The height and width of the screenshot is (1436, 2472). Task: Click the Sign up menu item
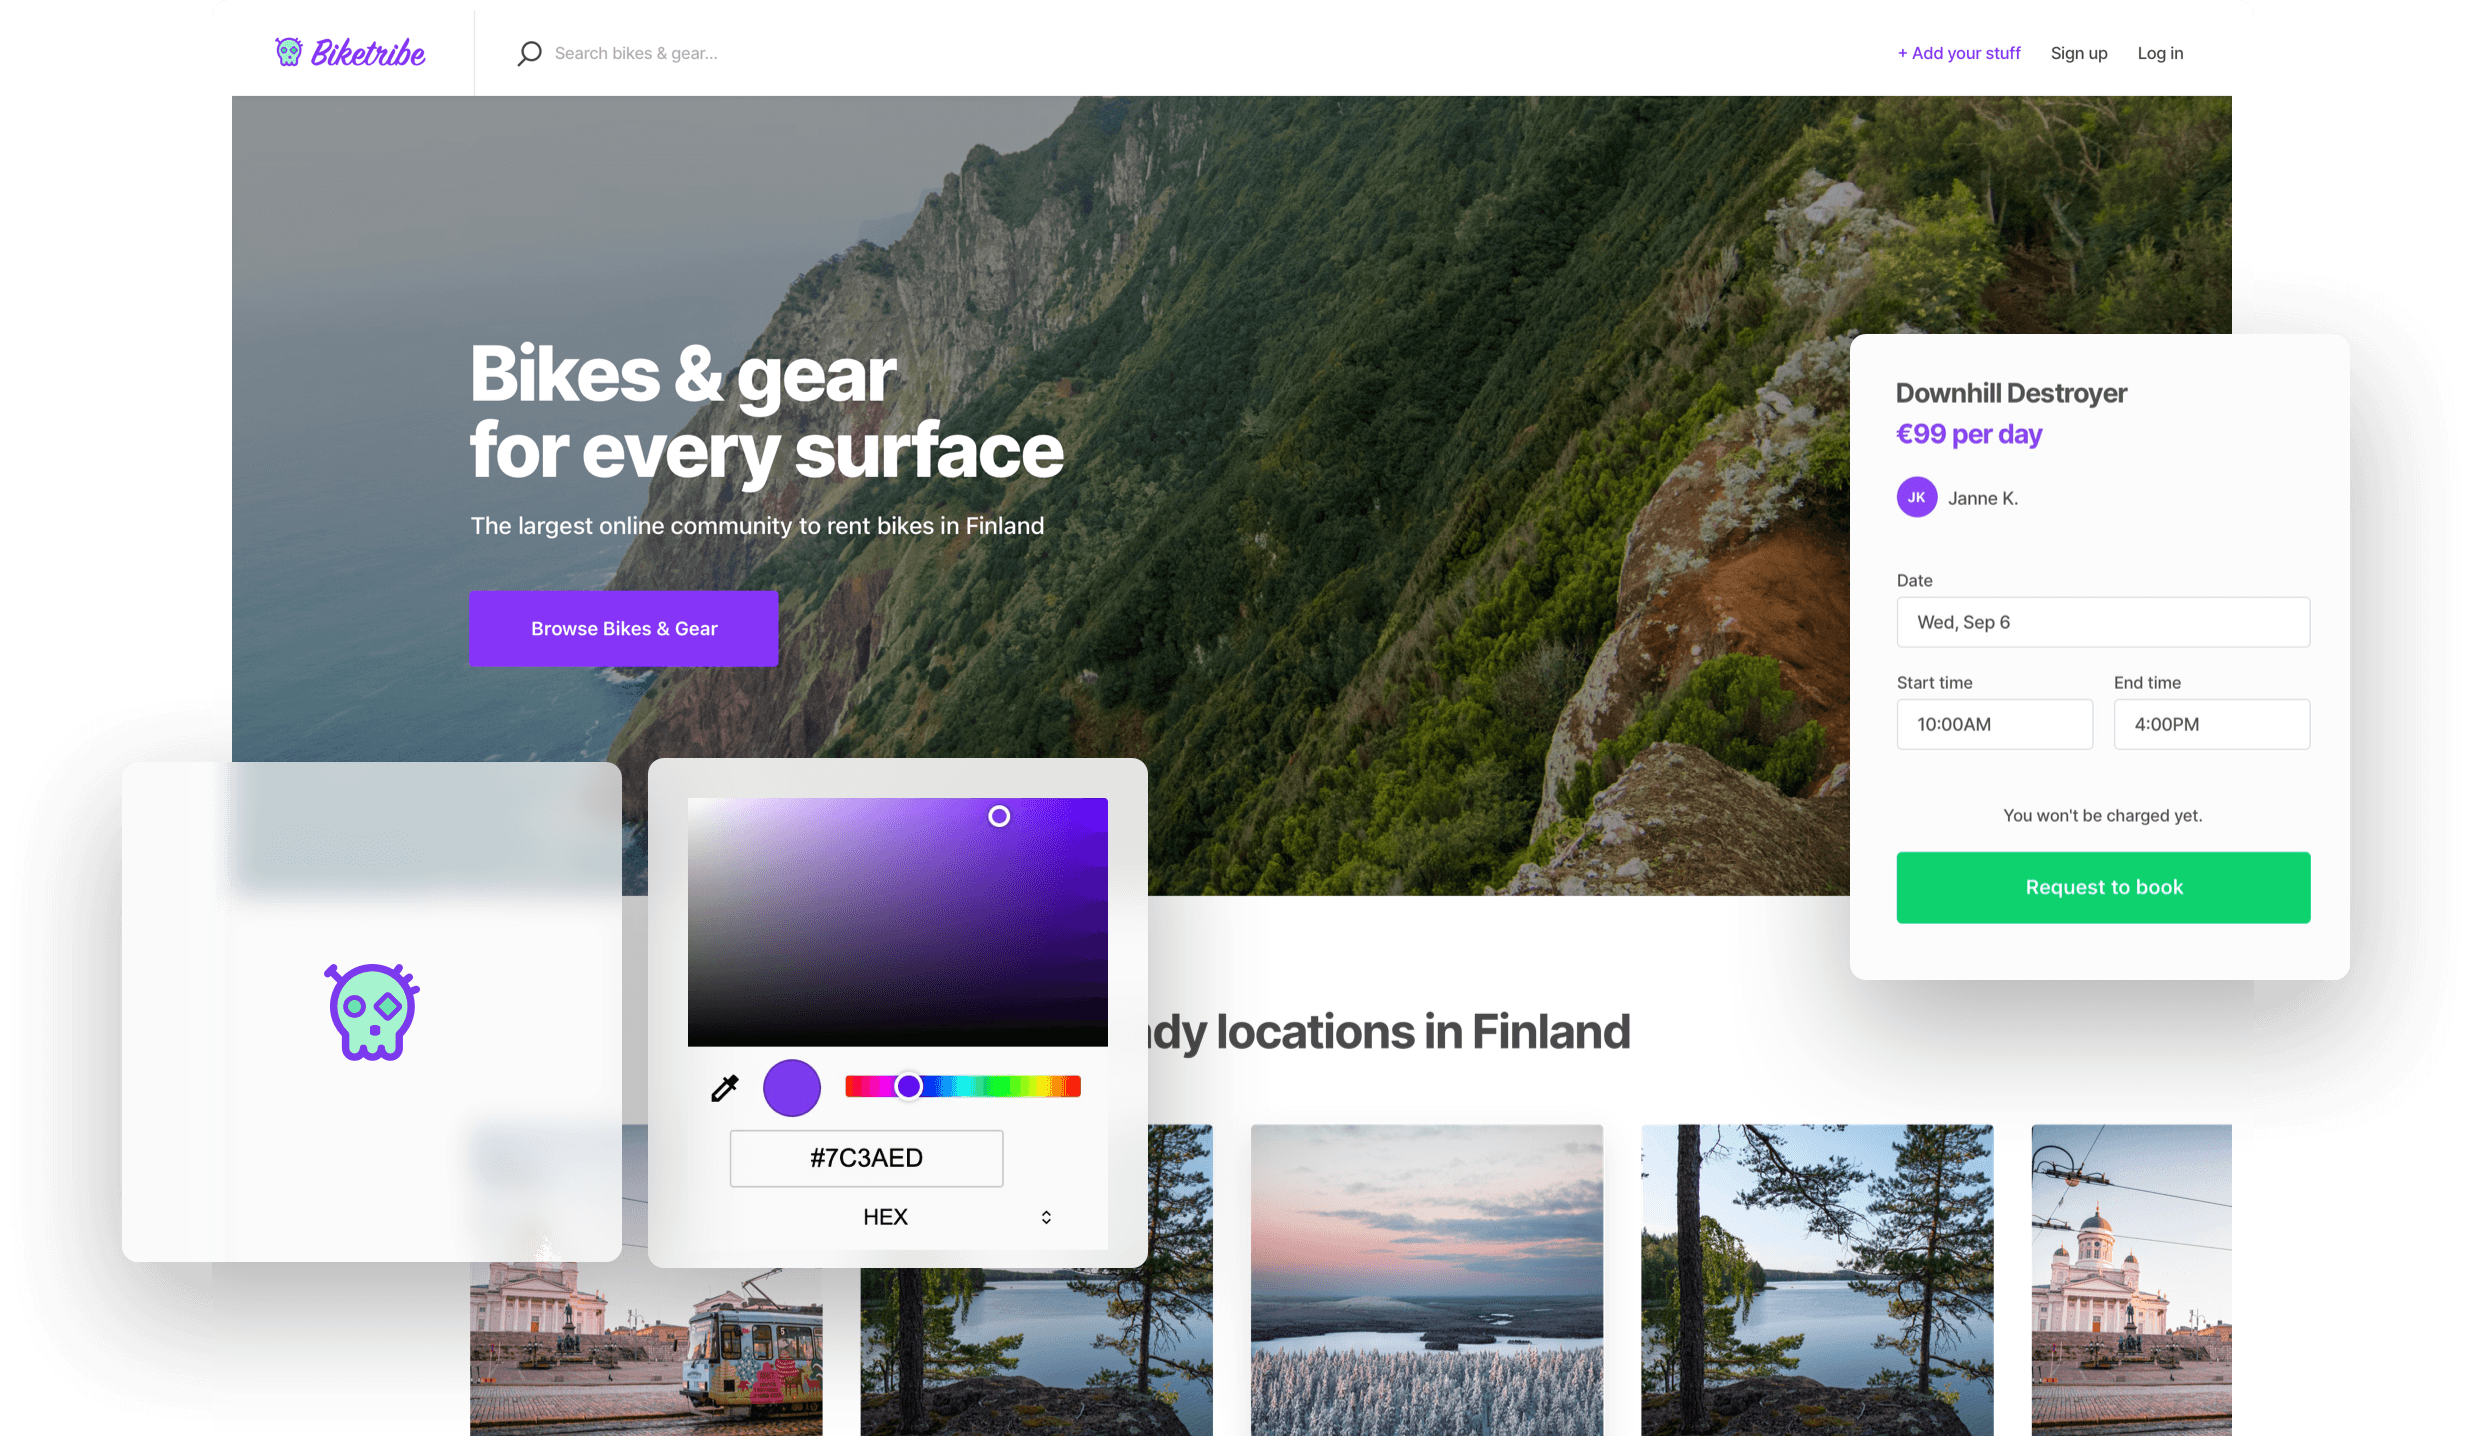pyautogui.click(x=2079, y=53)
